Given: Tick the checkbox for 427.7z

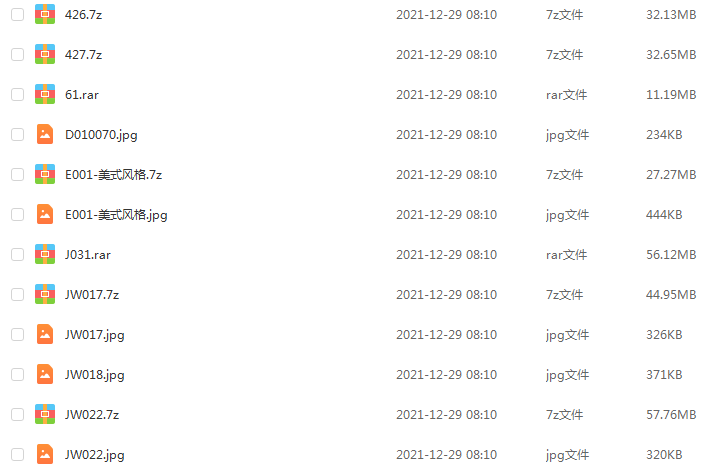Looking at the screenshot, I should 18,55.
